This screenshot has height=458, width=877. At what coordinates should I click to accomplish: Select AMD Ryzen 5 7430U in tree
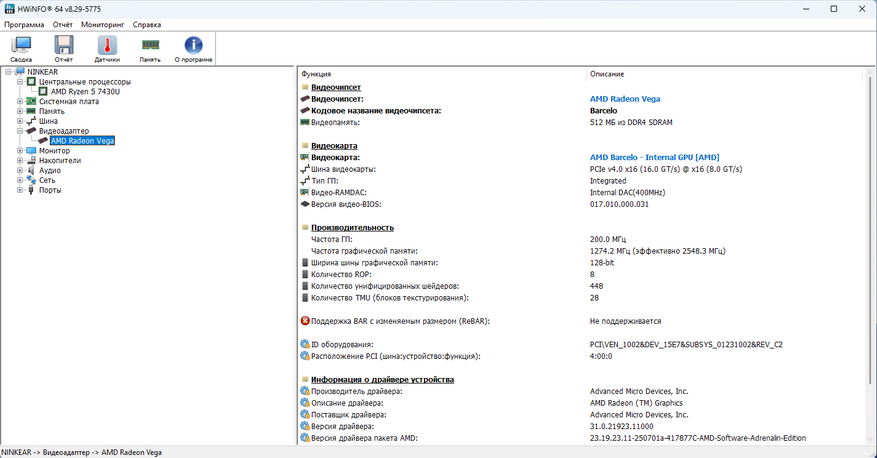click(x=85, y=92)
